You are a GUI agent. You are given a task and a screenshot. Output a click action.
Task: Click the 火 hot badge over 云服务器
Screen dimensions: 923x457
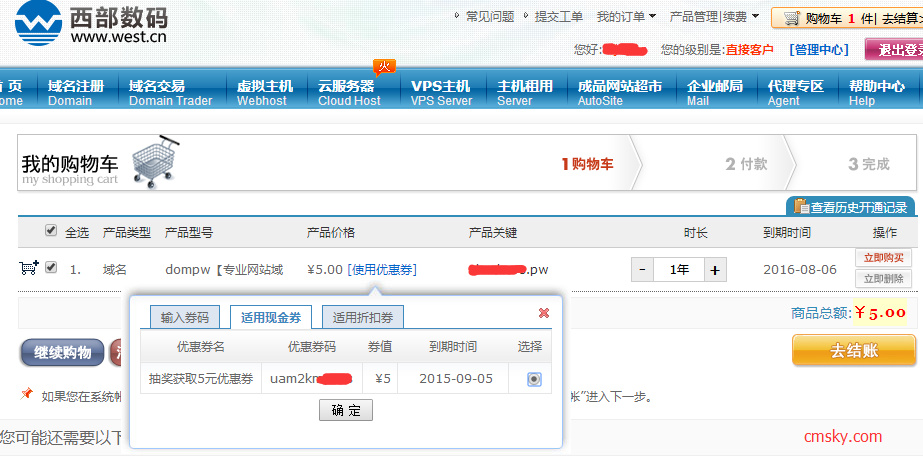click(384, 67)
